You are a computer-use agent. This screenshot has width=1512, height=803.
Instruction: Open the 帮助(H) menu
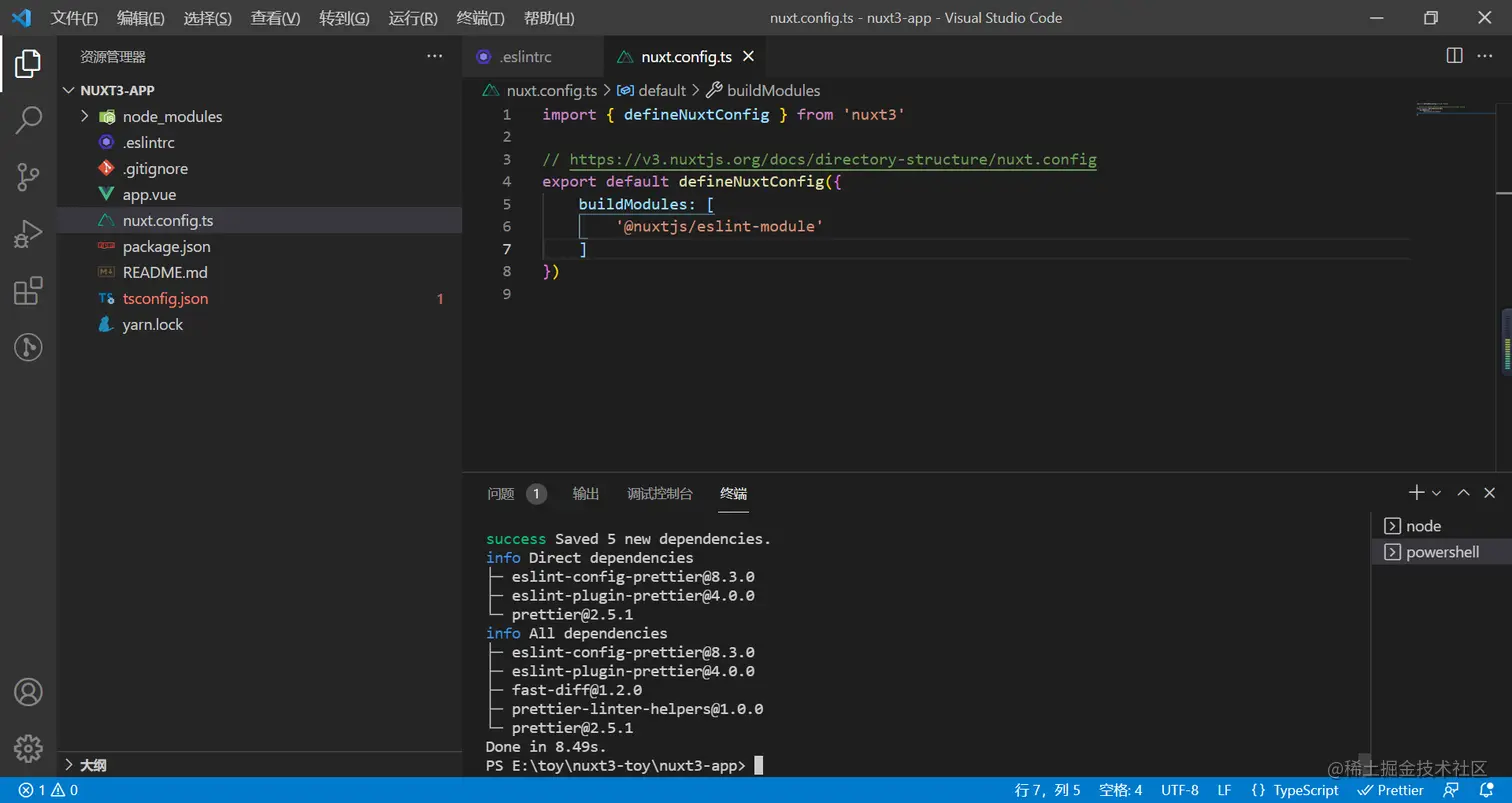pyautogui.click(x=549, y=18)
